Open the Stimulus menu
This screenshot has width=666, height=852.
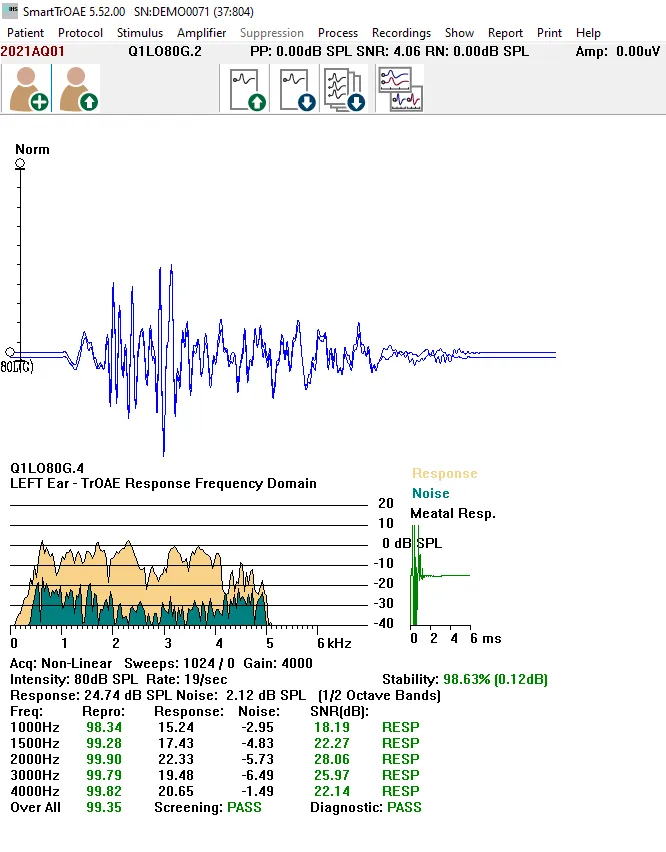(140, 33)
